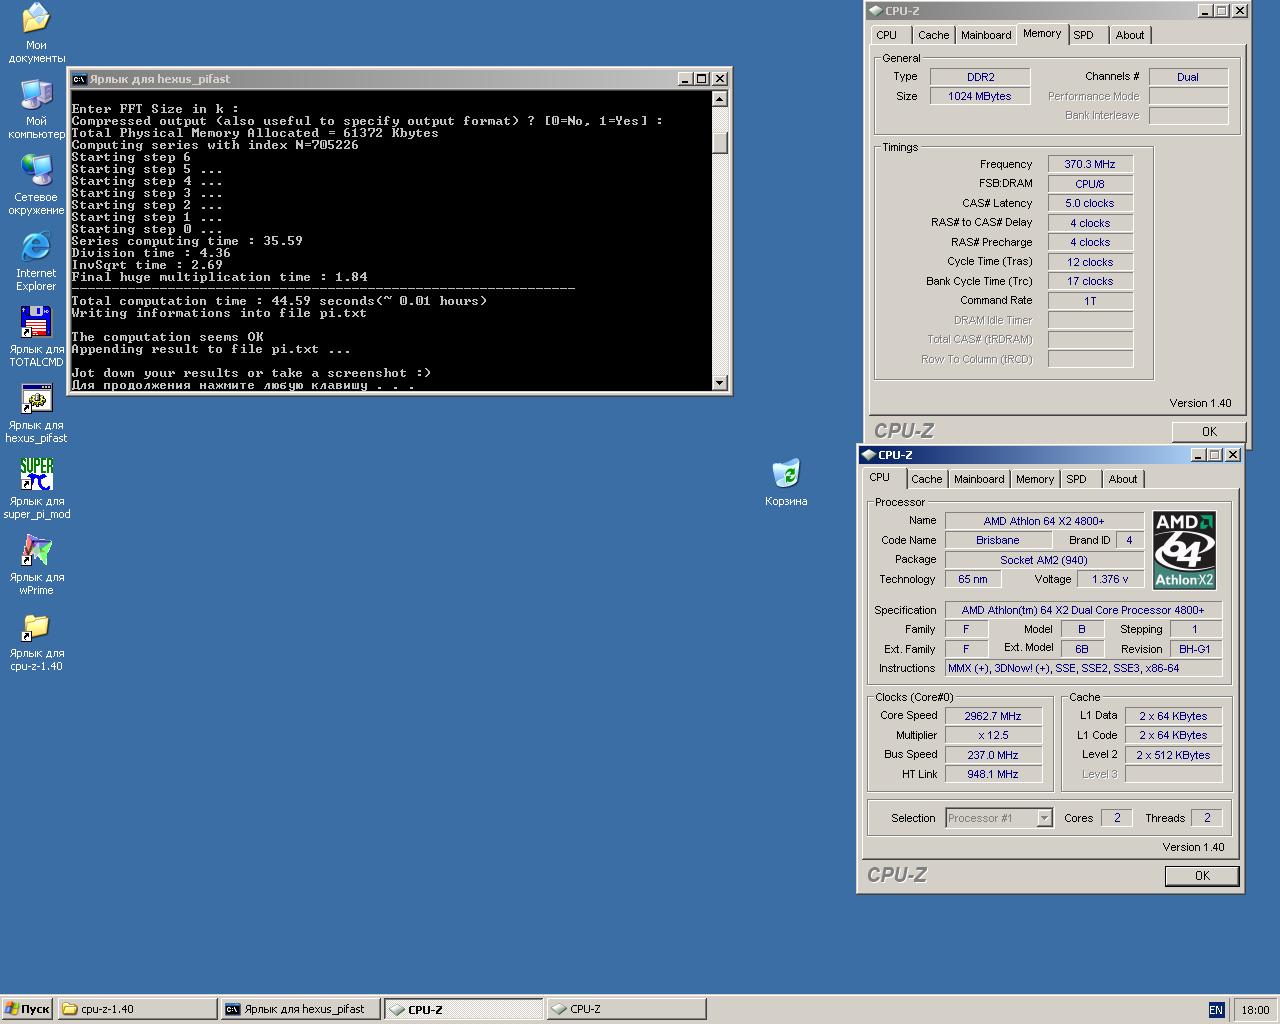Screen dimensions: 1280x1024
Task: Open Mainboard tab in lower CPU-Z window
Action: 979,479
